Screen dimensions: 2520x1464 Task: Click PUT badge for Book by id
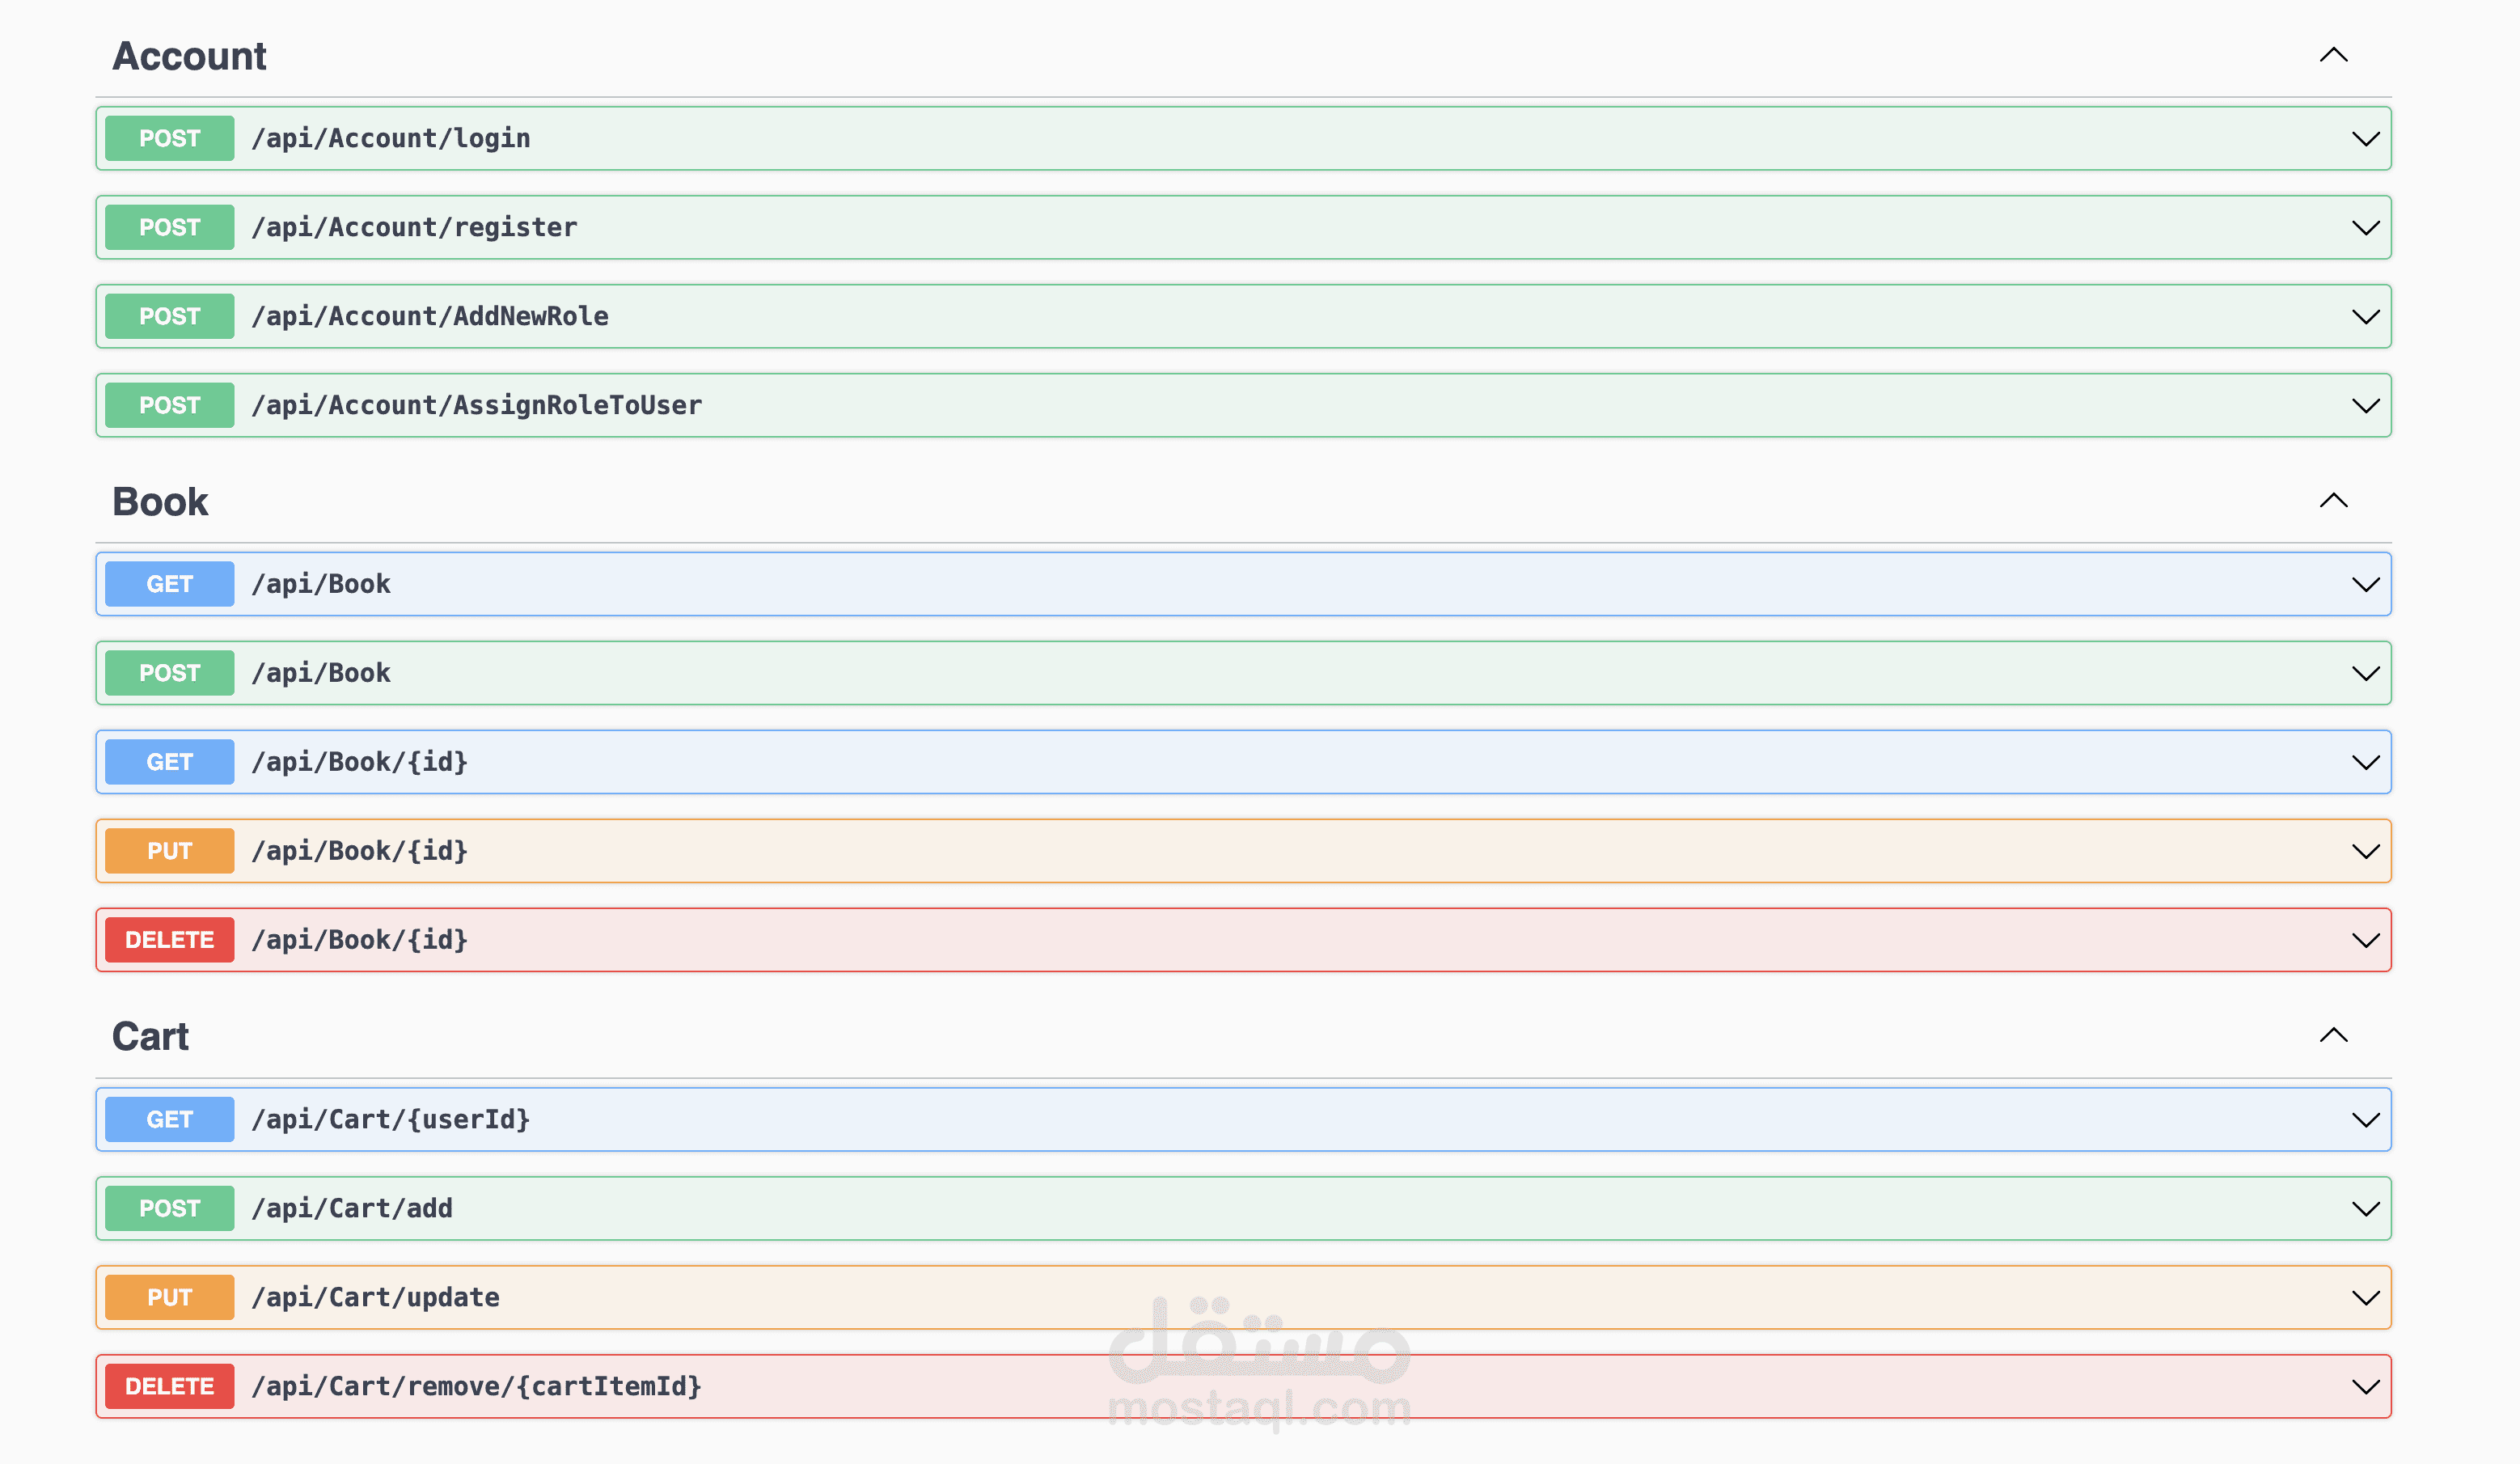coord(169,851)
